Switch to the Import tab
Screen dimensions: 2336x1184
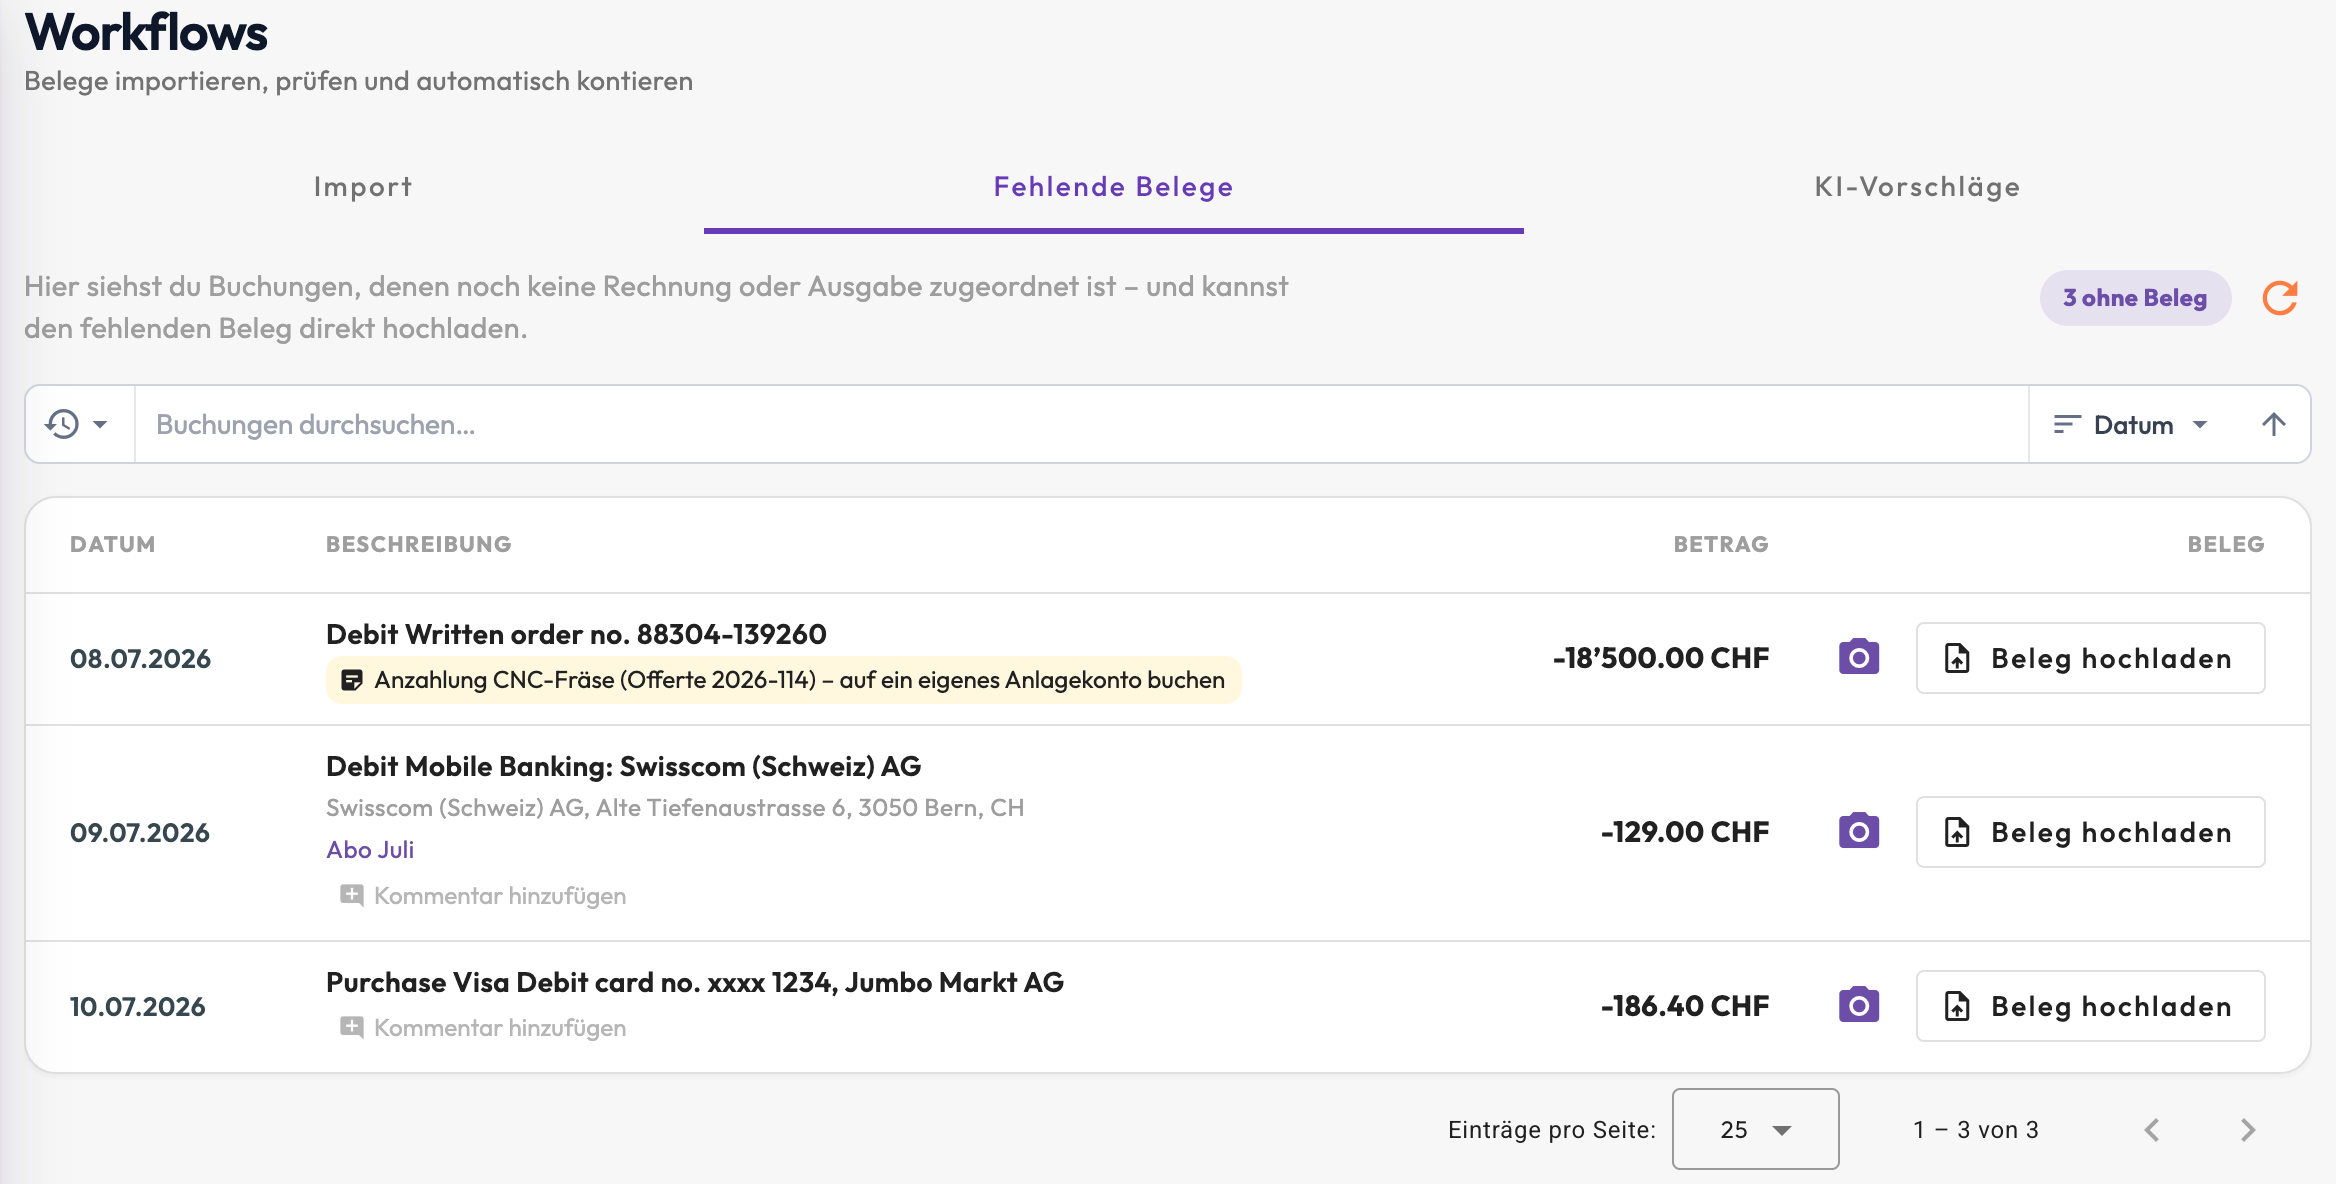click(x=363, y=187)
